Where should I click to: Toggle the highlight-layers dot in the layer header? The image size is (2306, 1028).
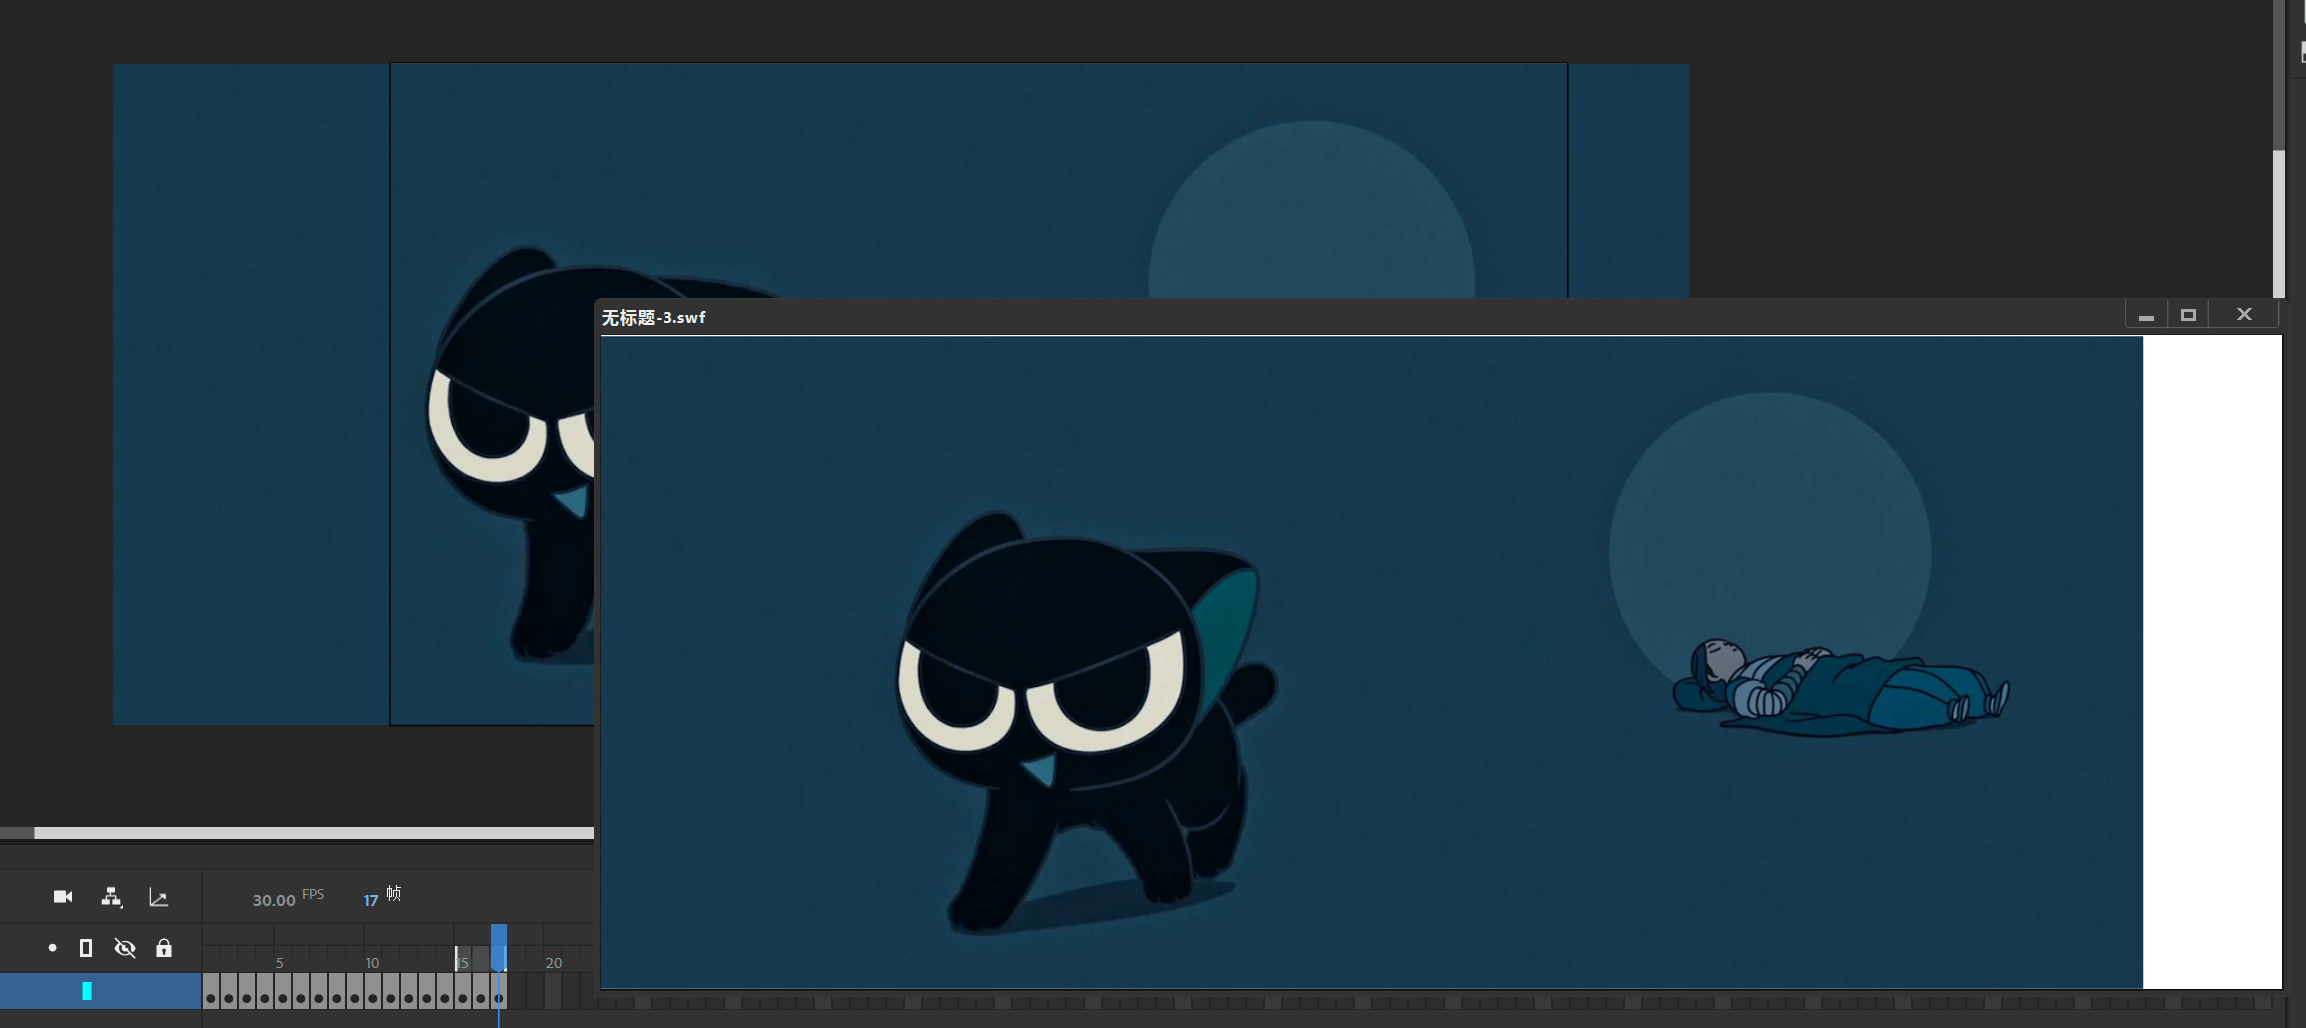click(52, 948)
